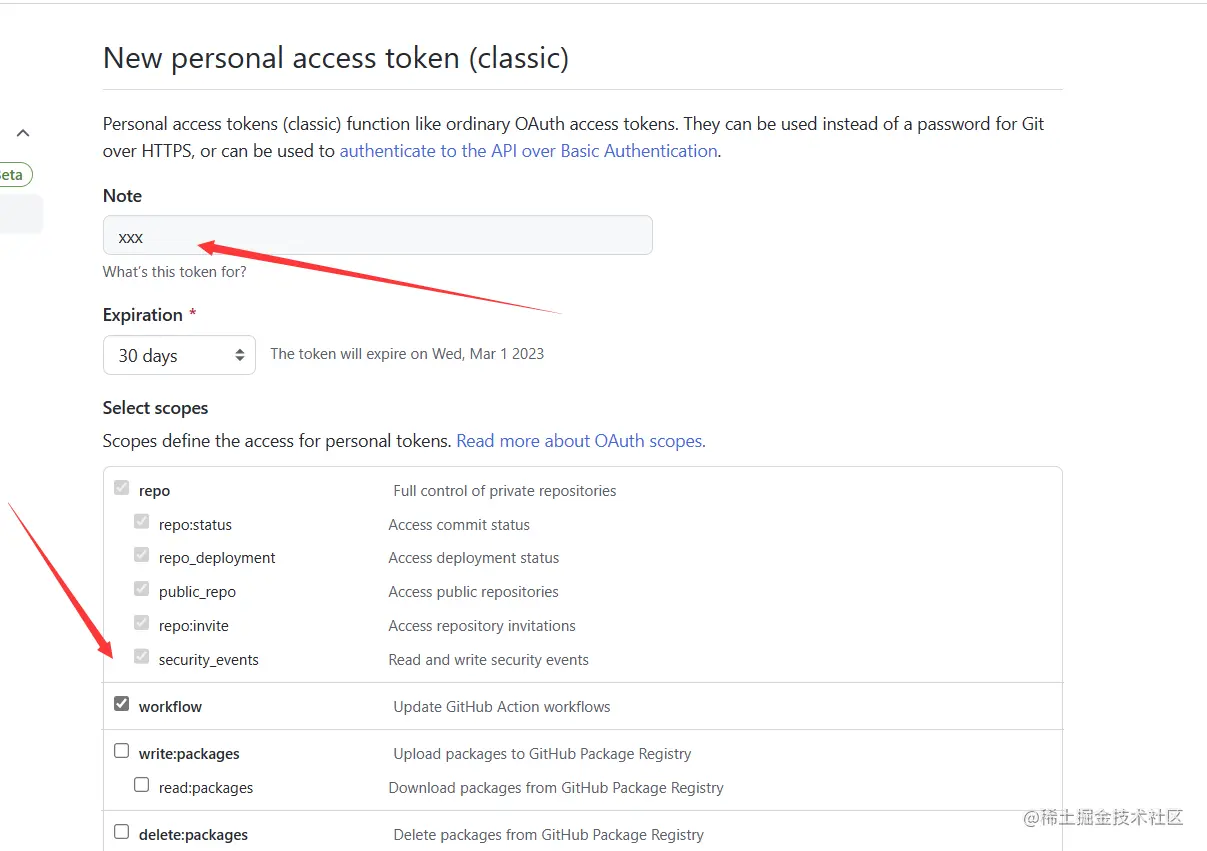This screenshot has width=1207, height=851.
Task: Click the delete:packages scope label
Action: (x=193, y=835)
